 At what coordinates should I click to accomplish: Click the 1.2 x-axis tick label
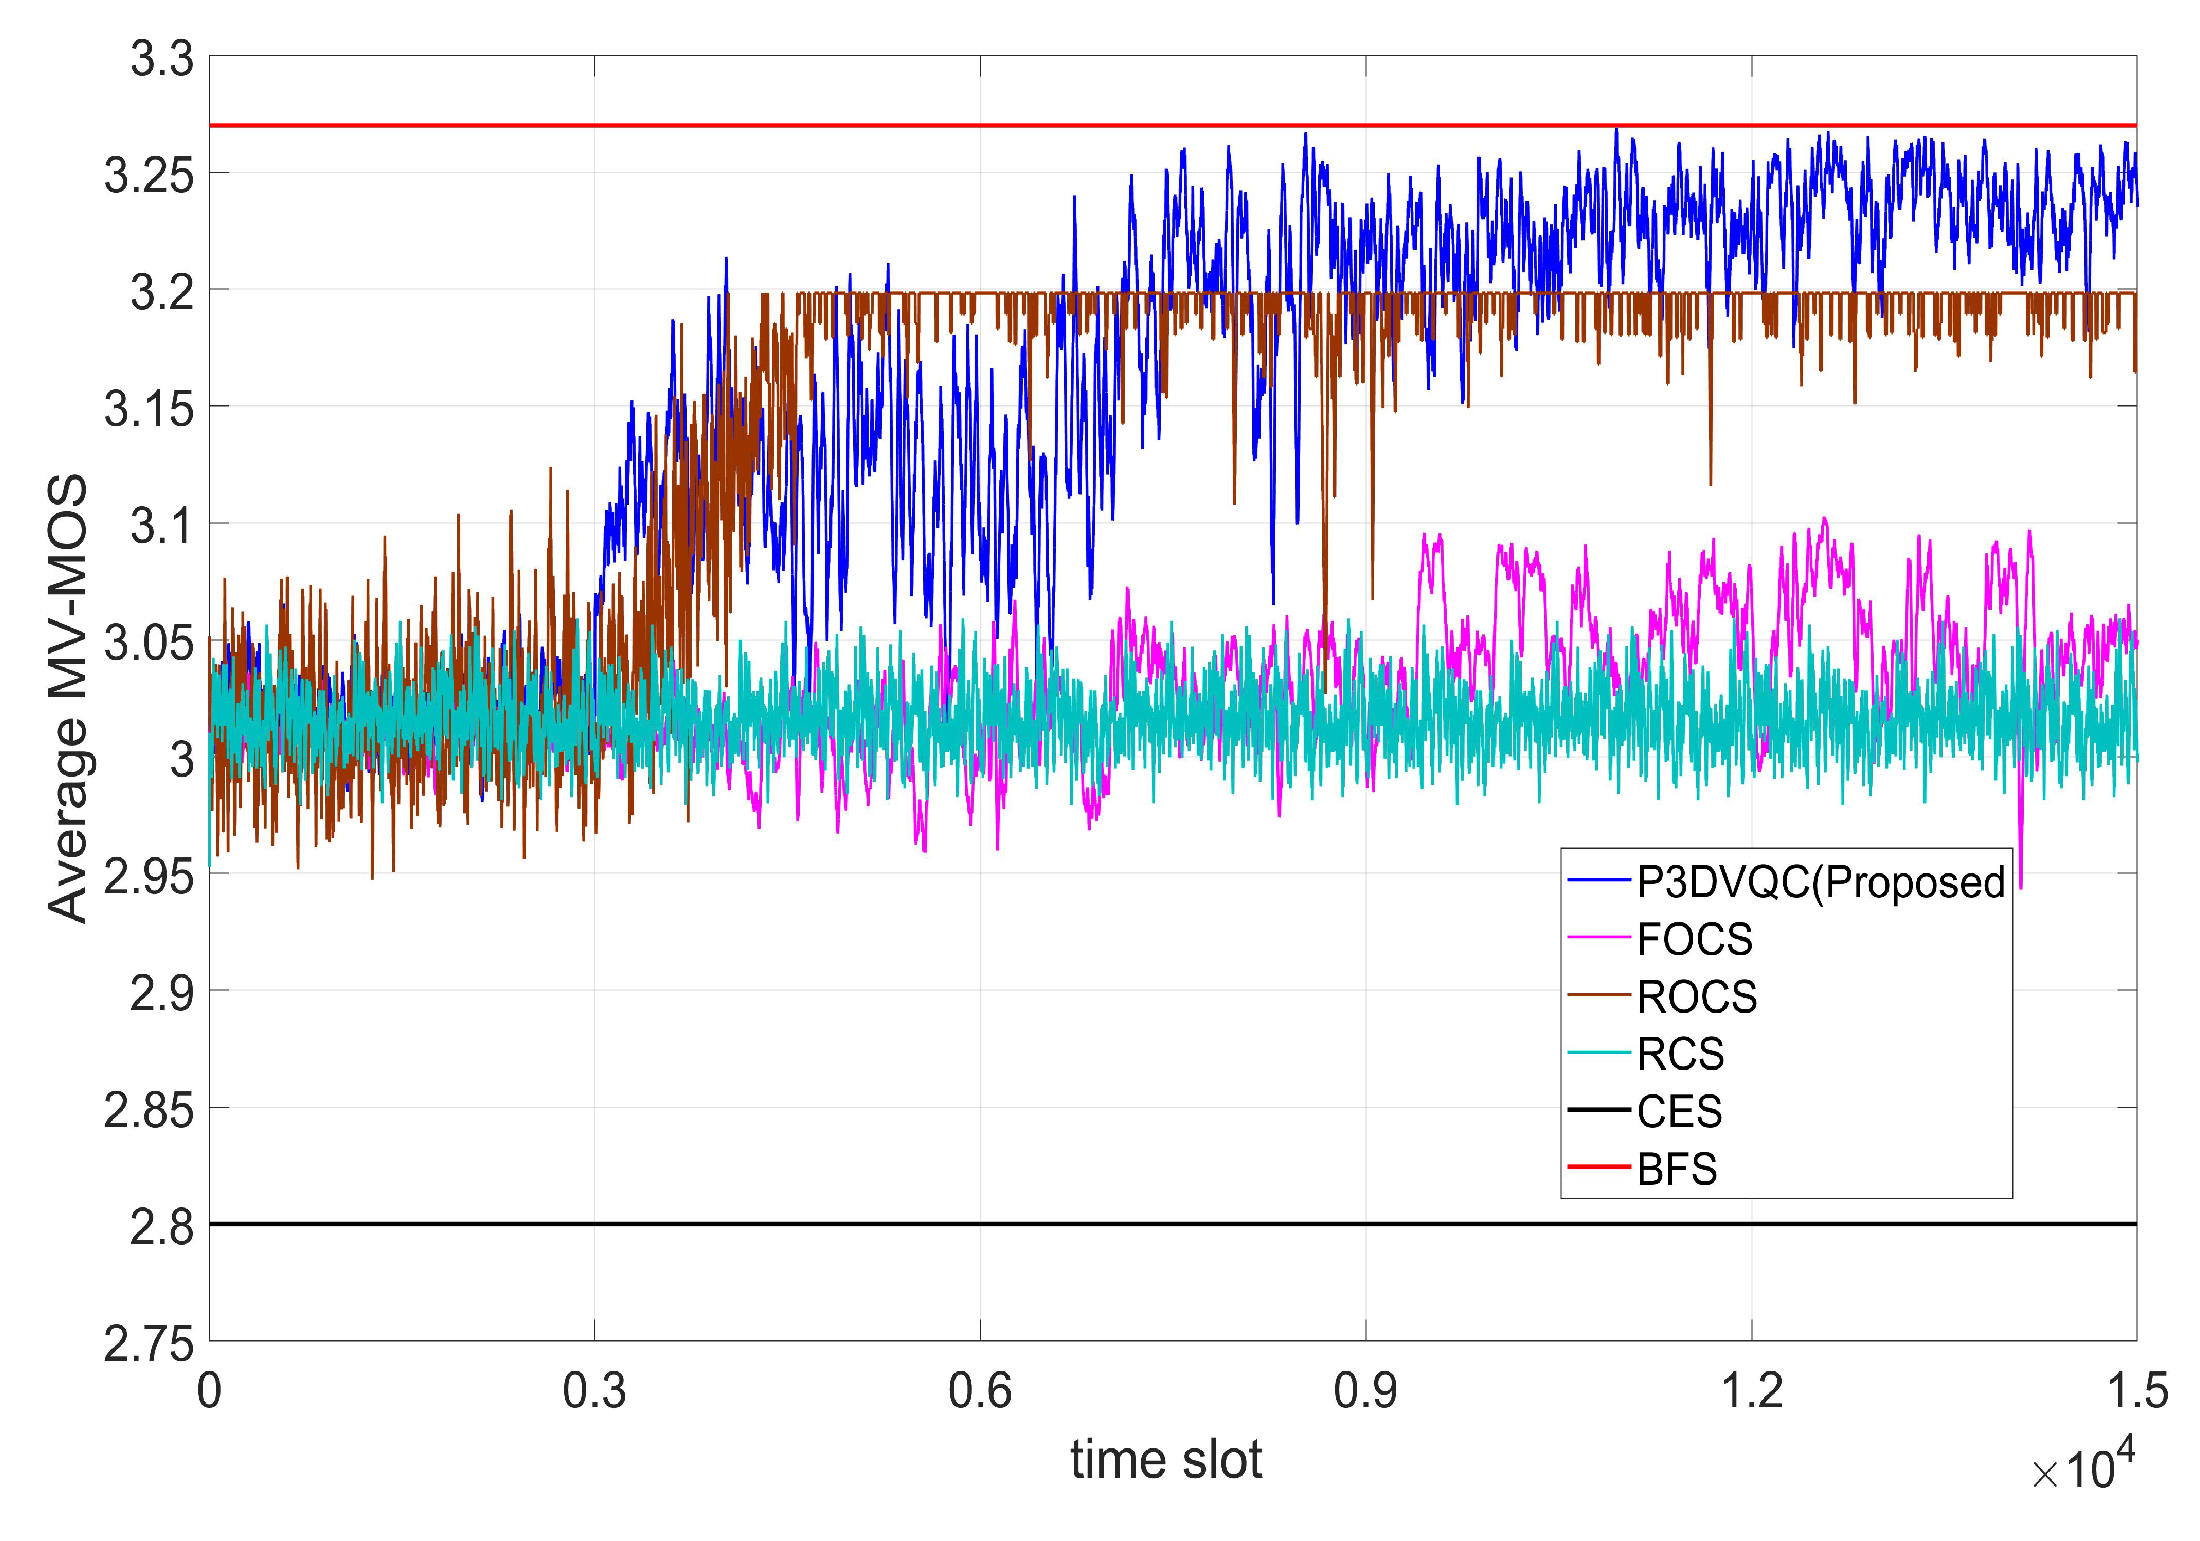click(1751, 1391)
